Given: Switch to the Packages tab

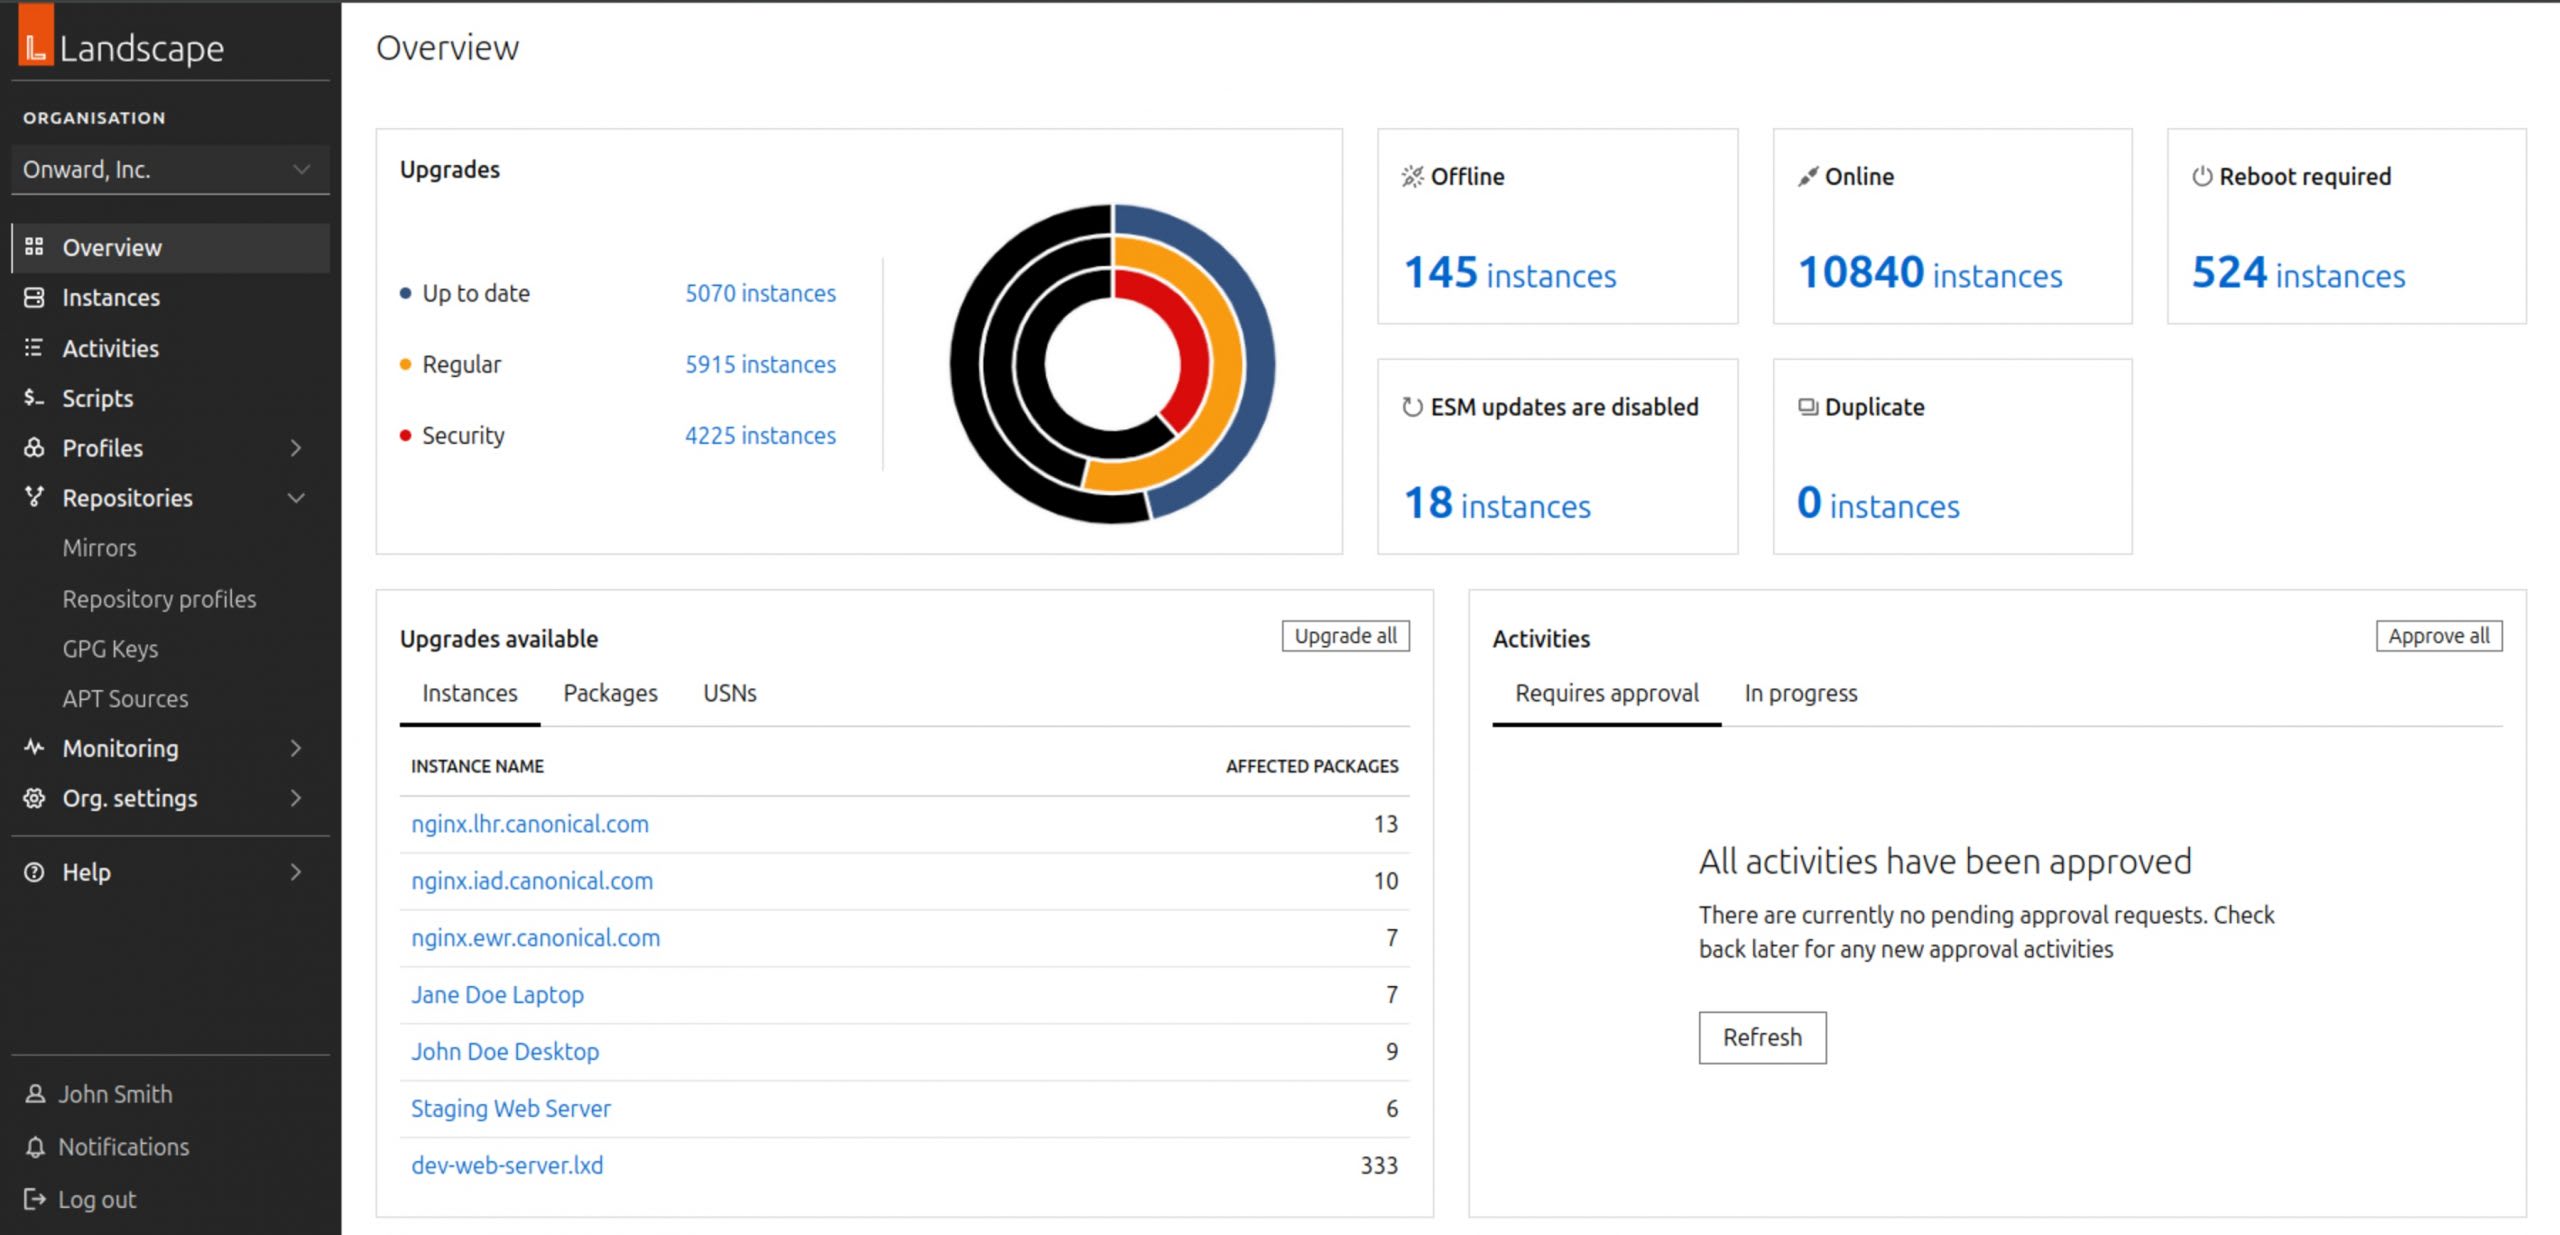Looking at the screenshot, I should point(610,693).
